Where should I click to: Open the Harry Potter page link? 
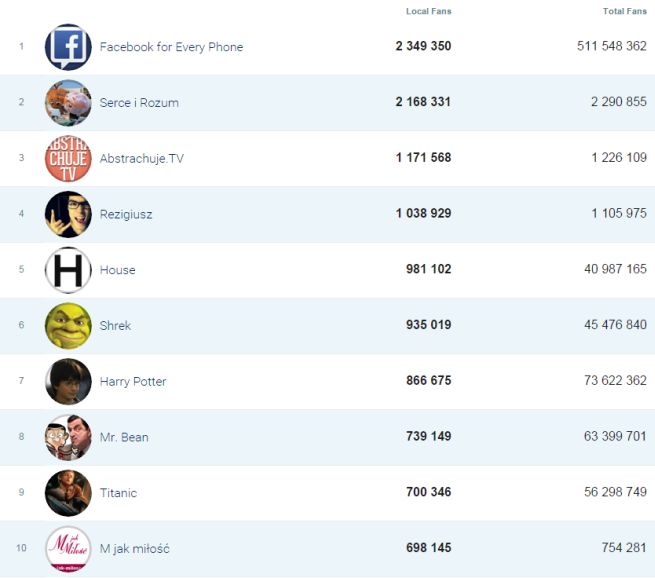pos(133,381)
